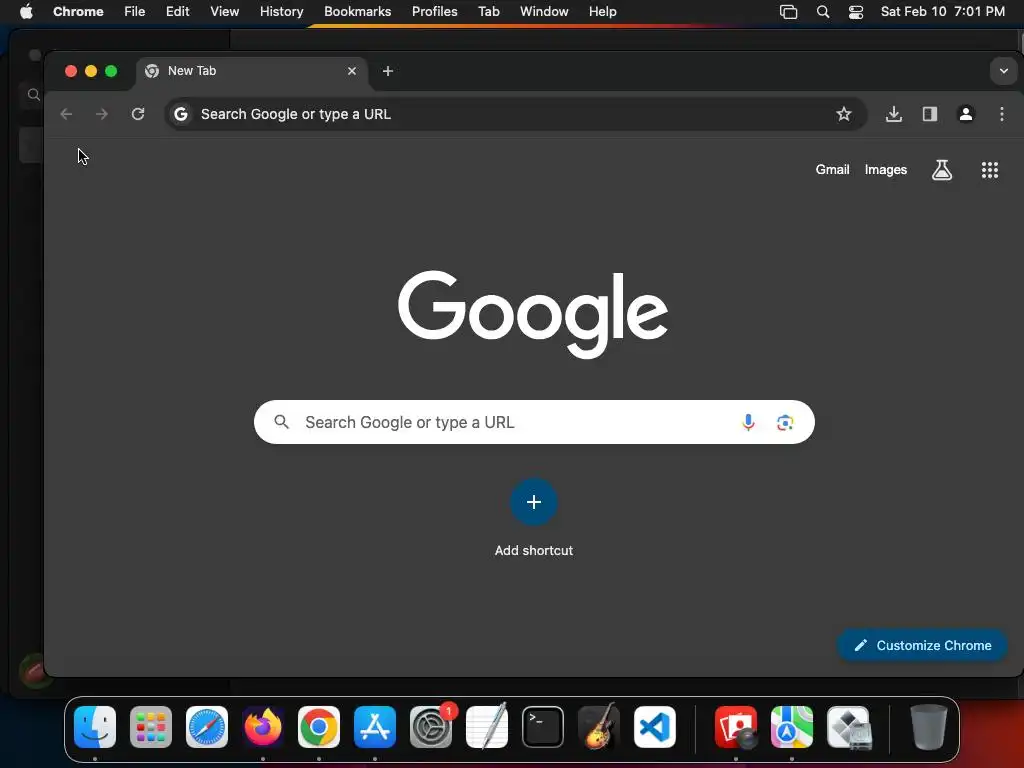Open TextEdit from the Dock
The width and height of the screenshot is (1024, 768).
[487, 727]
